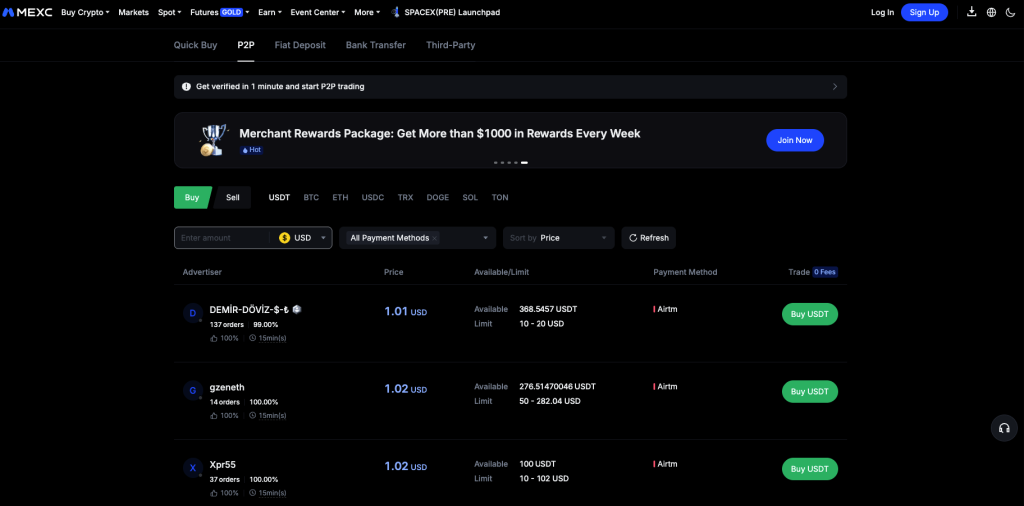Select SOL coin tab
The image size is (1024, 506).
470,197
